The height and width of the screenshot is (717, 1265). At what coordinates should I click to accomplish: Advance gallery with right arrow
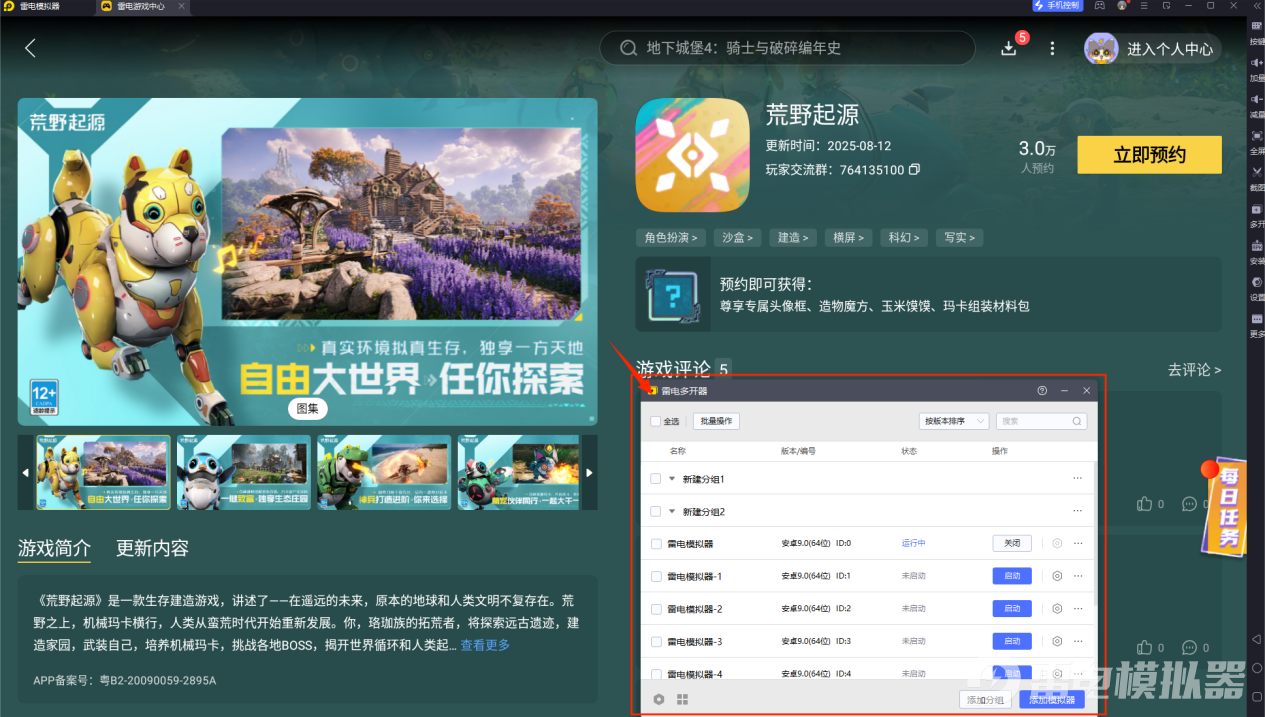[x=590, y=473]
